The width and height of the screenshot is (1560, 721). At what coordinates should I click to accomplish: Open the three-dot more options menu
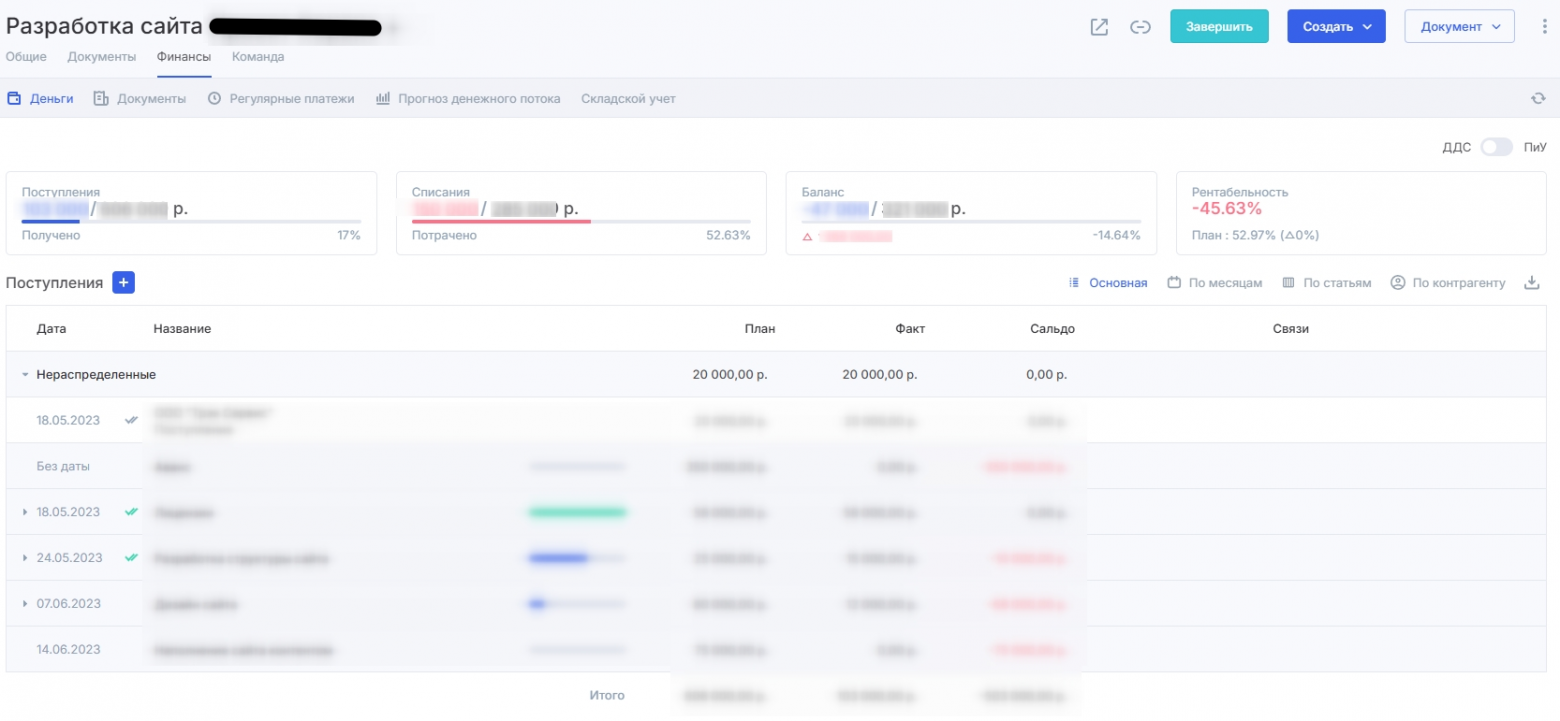[x=1545, y=27]
